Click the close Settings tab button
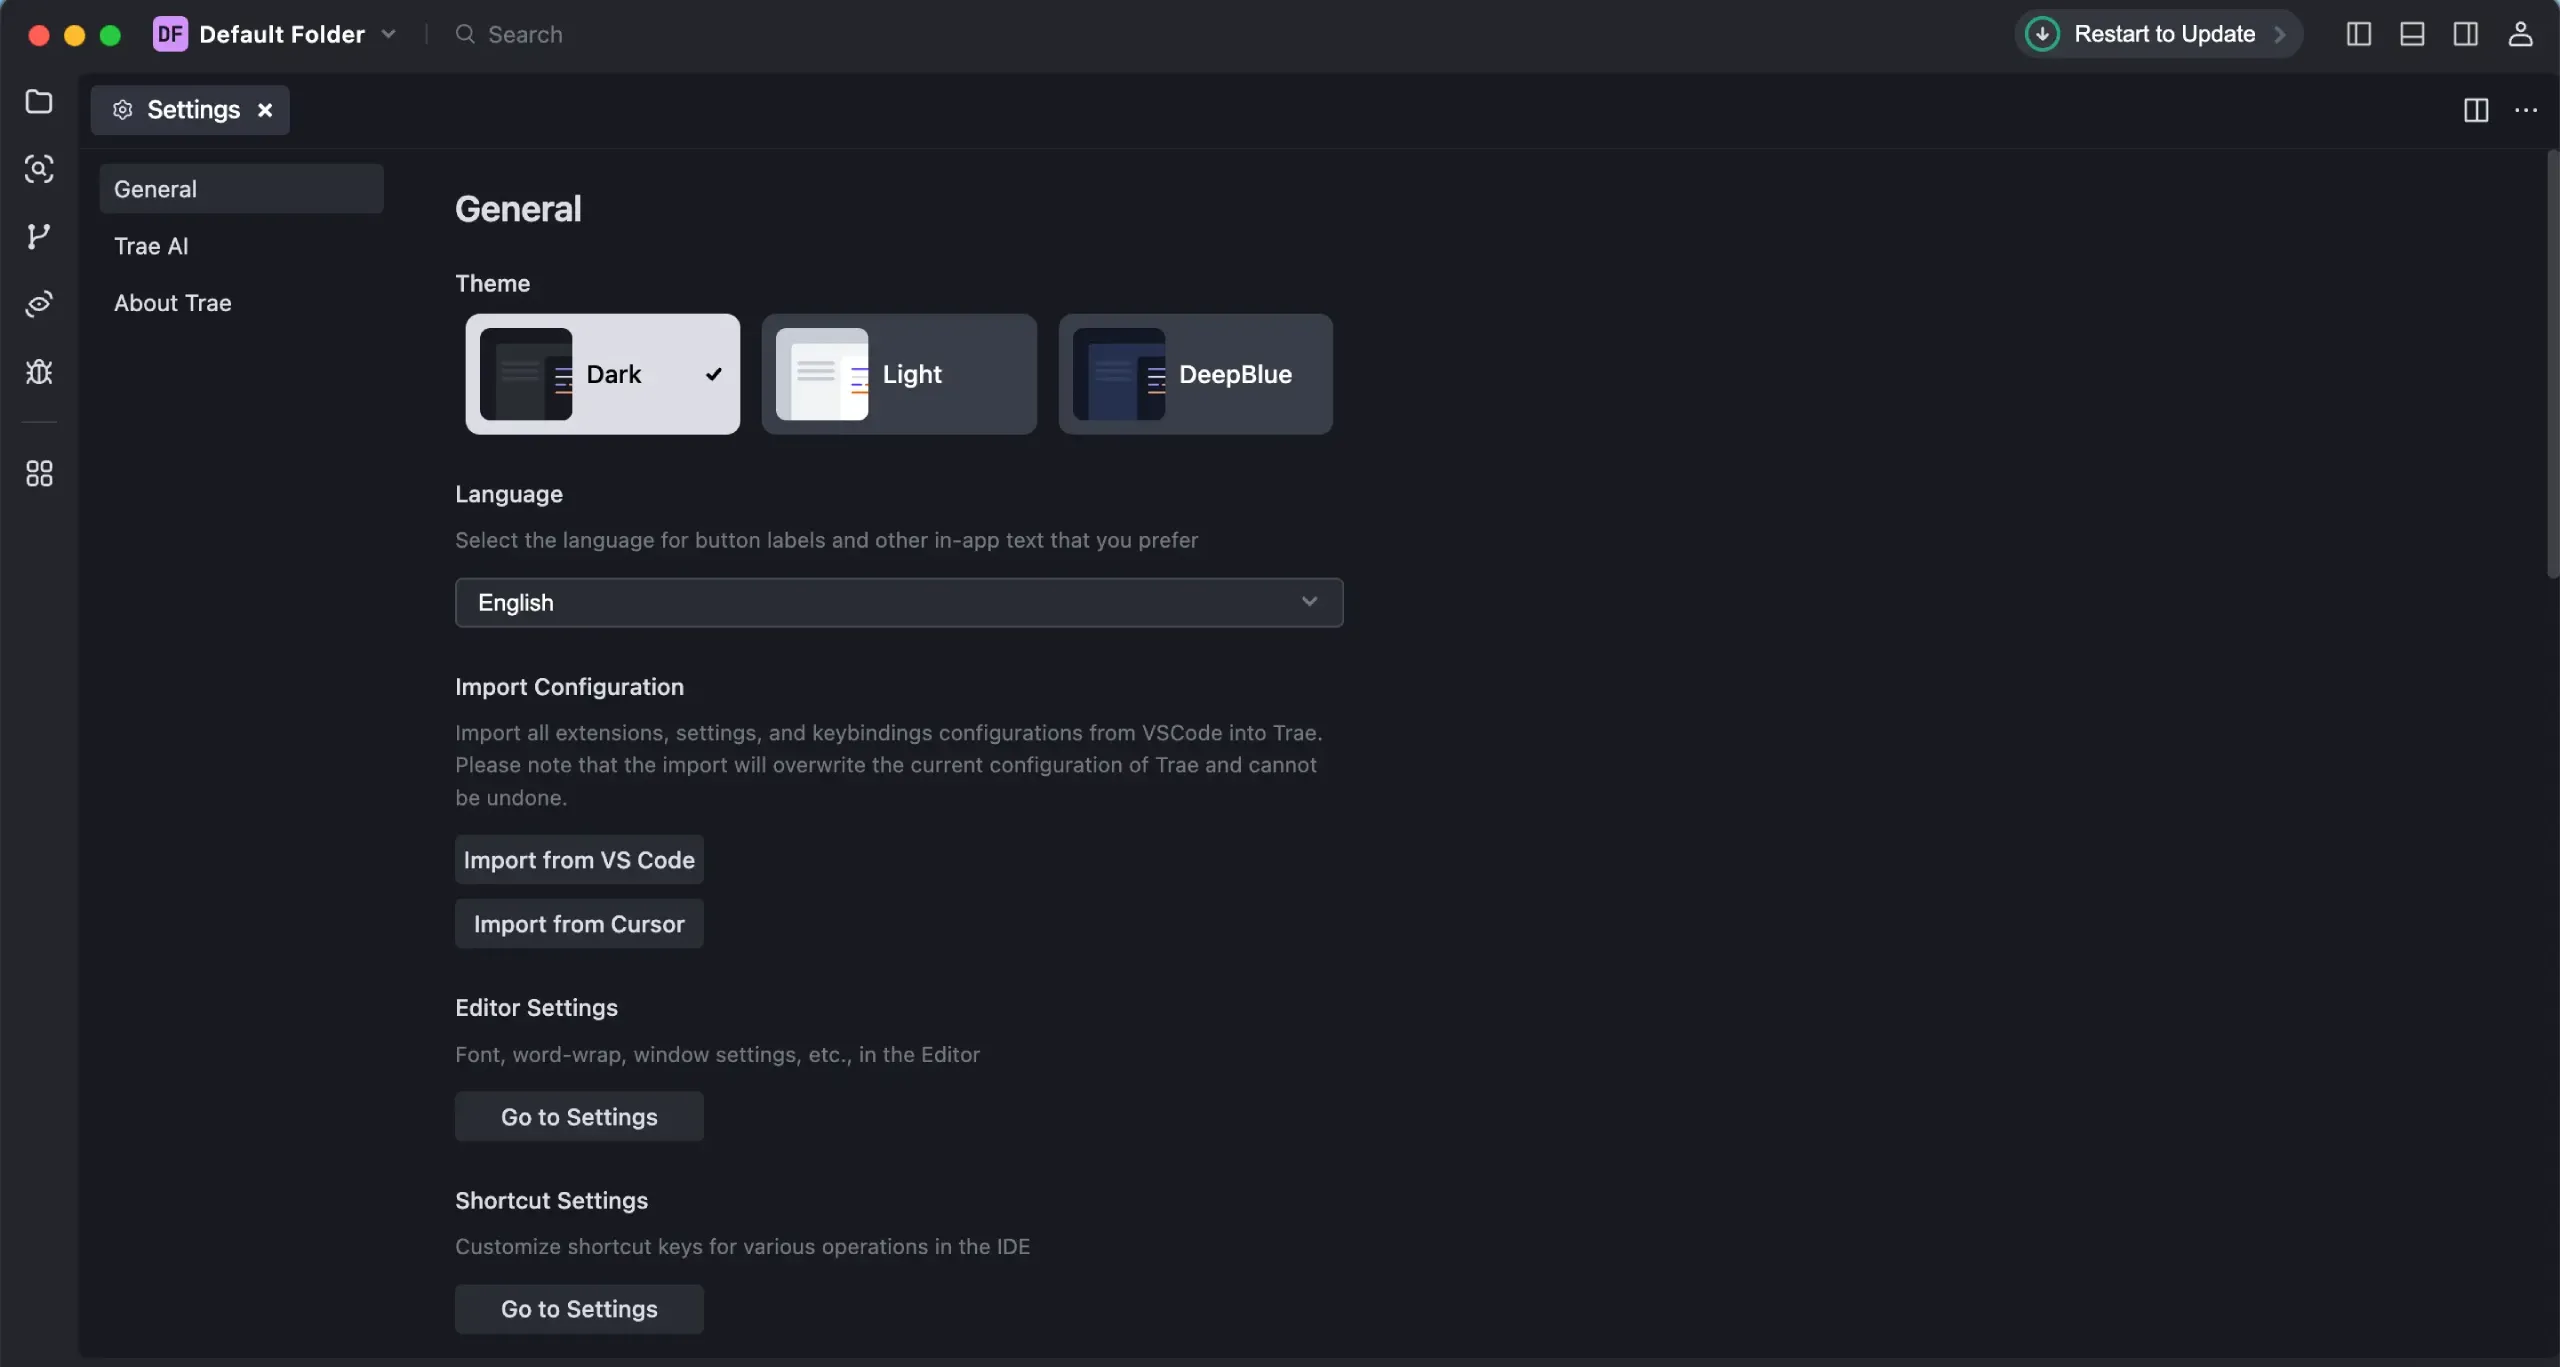The height and width of the screenshot is (1367, 2560). coord(264,108)
